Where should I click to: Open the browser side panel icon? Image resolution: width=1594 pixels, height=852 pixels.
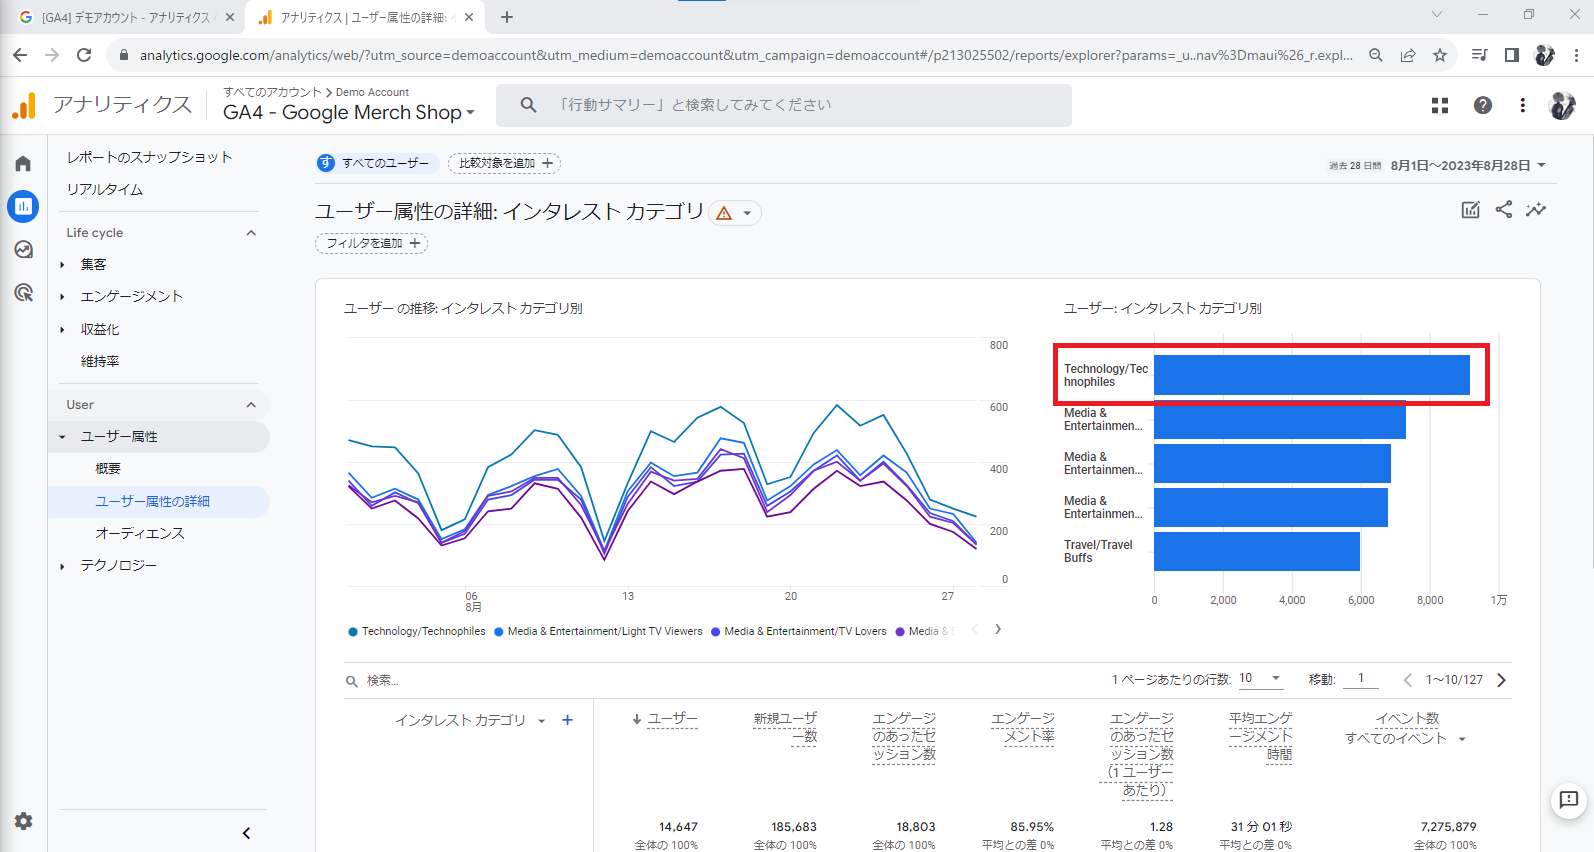point(1512,55)
